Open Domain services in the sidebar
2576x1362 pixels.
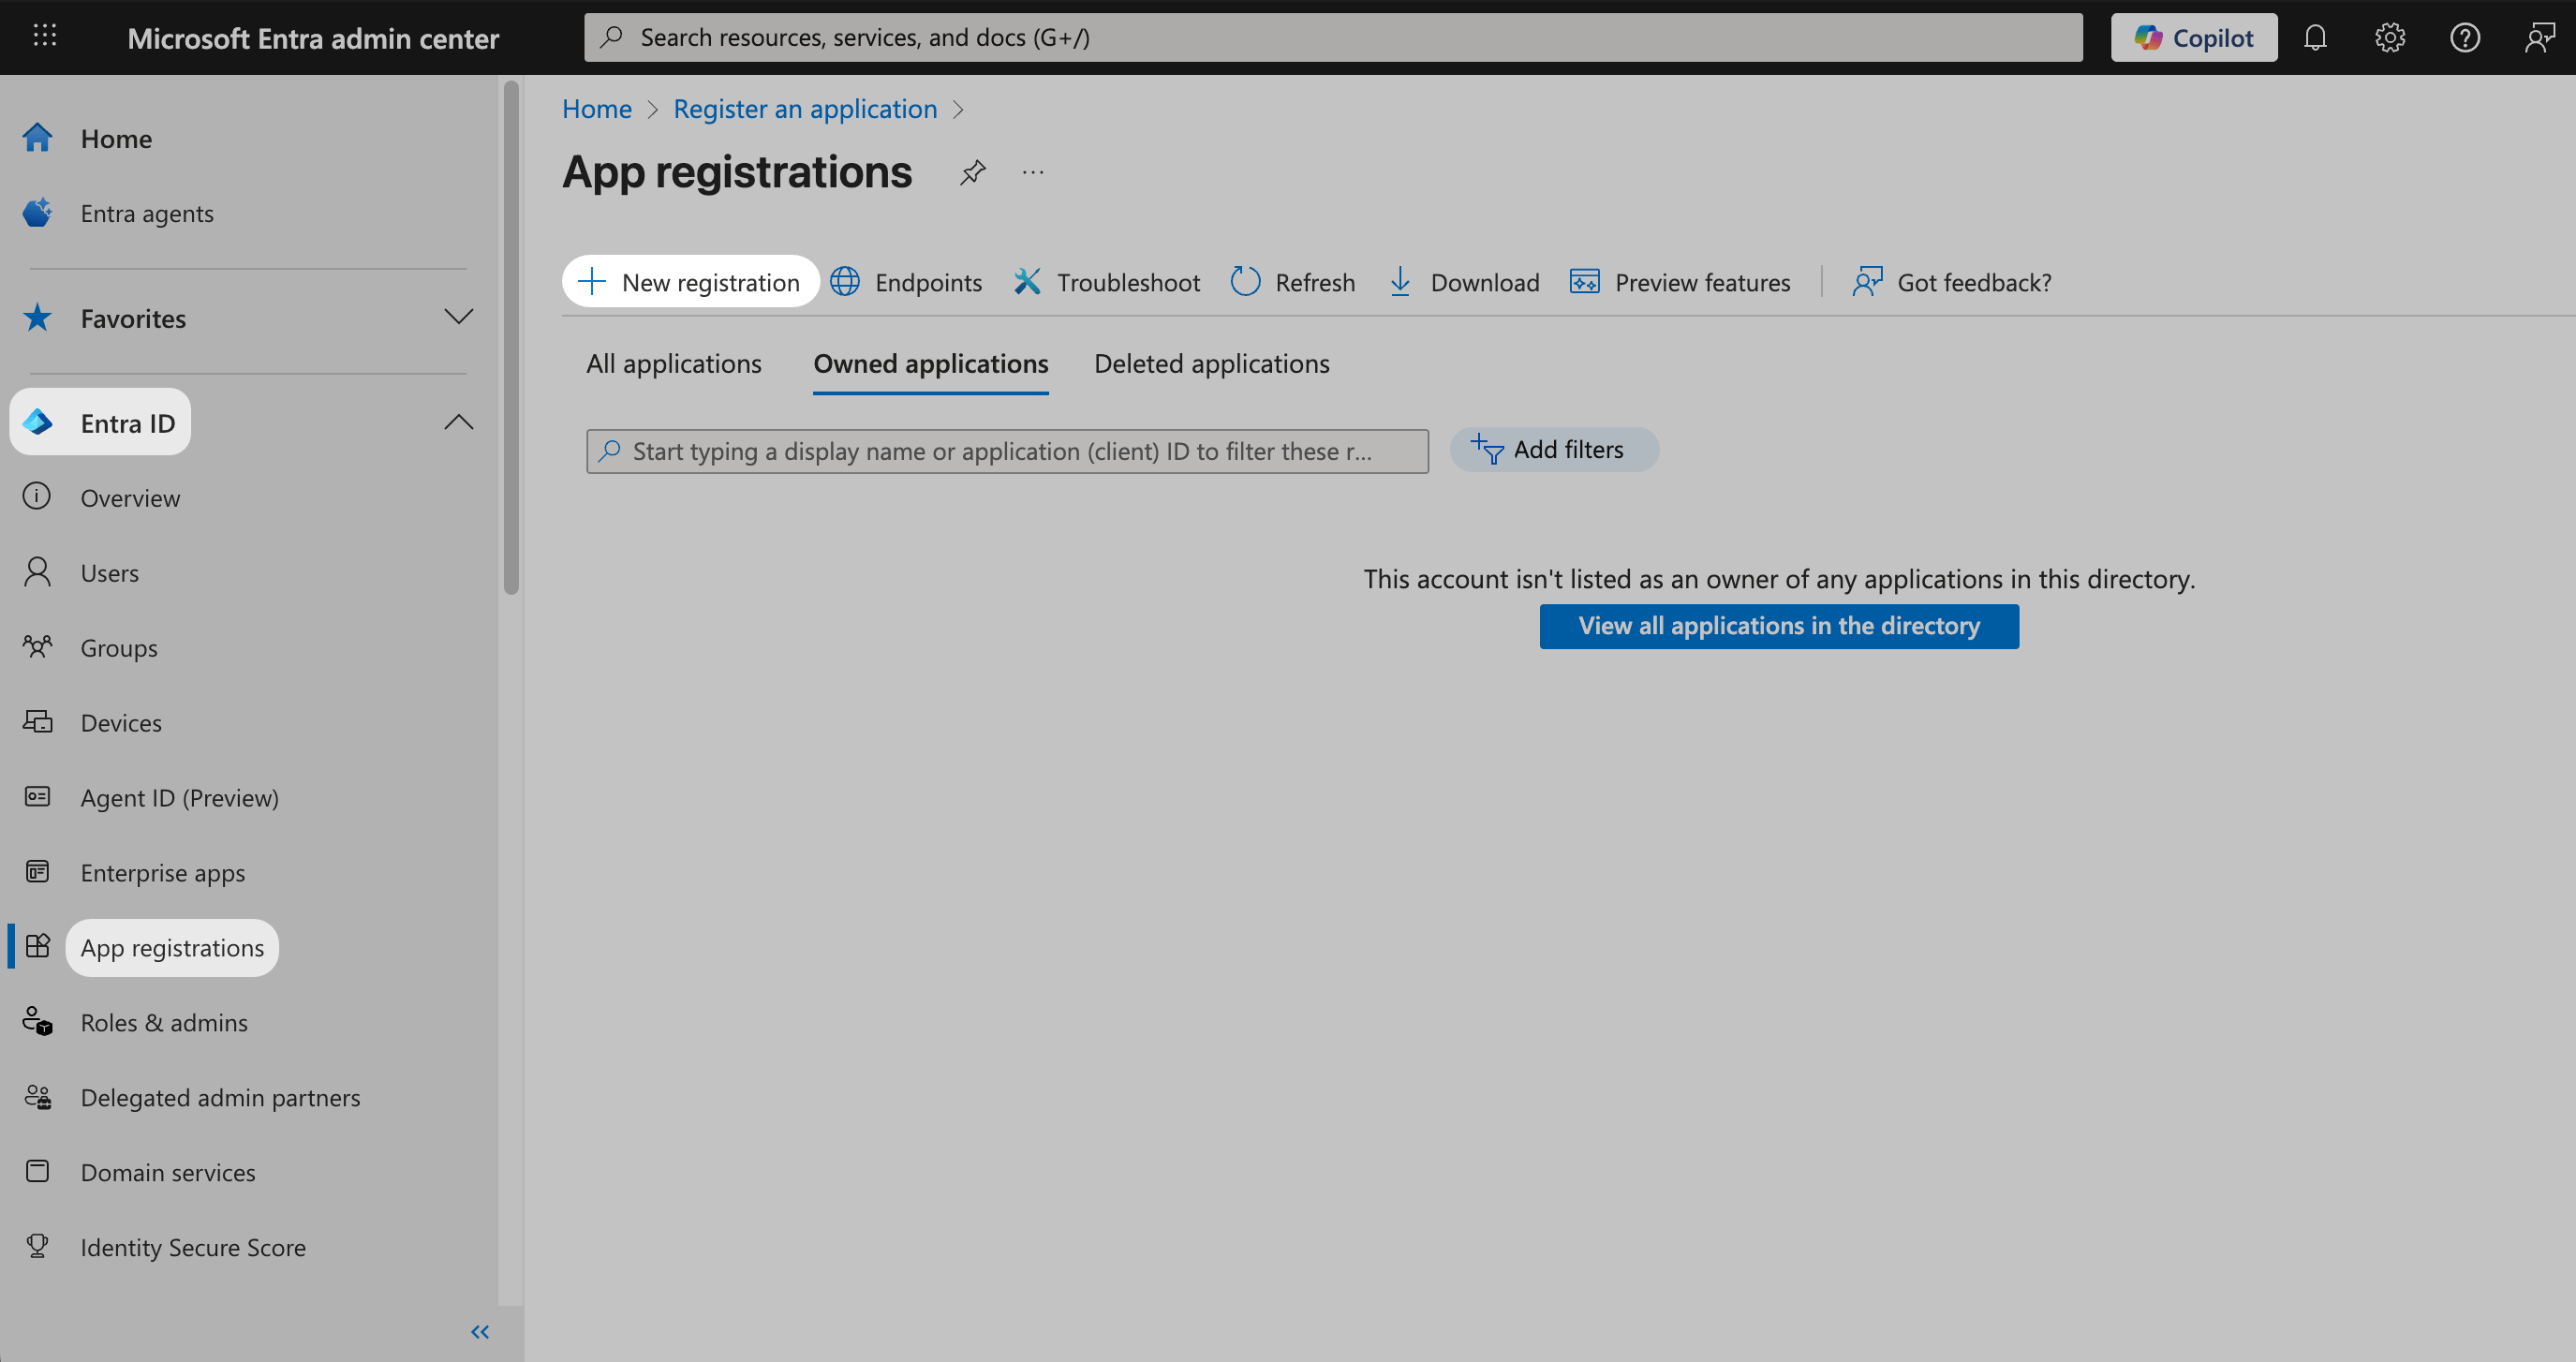(x=168, y=1173)
